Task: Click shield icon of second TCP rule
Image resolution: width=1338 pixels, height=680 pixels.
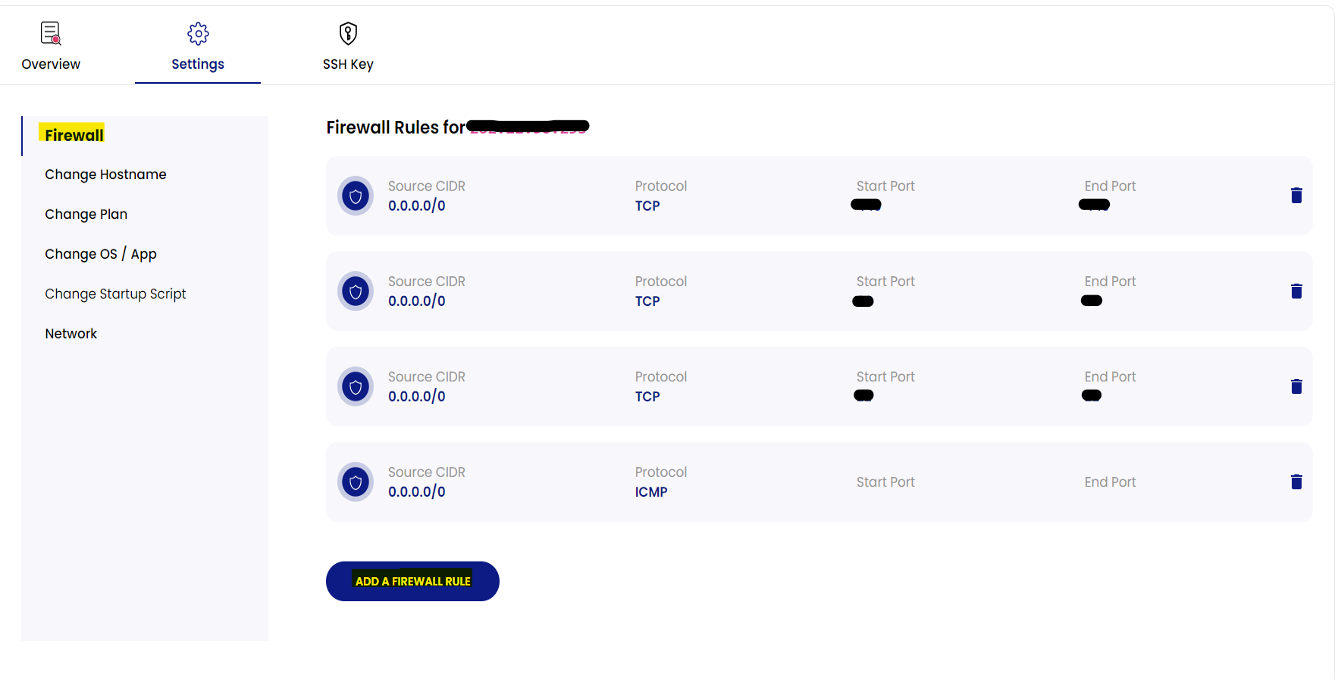Action: [x=355, y=291]
